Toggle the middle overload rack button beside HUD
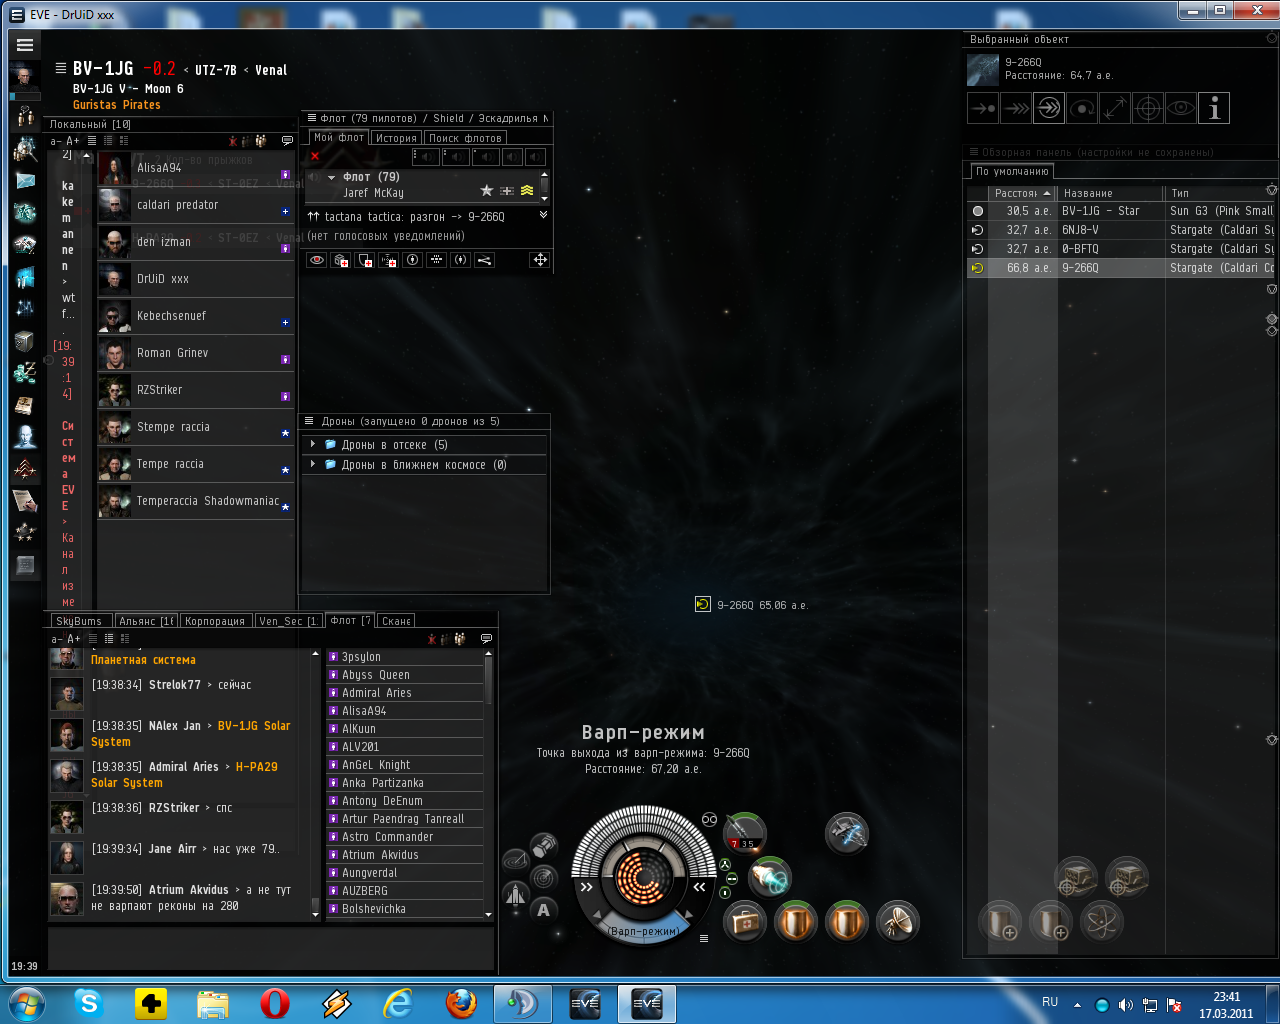The height and width of the screenshot is (1024, 1280). (x=732, y=878)
